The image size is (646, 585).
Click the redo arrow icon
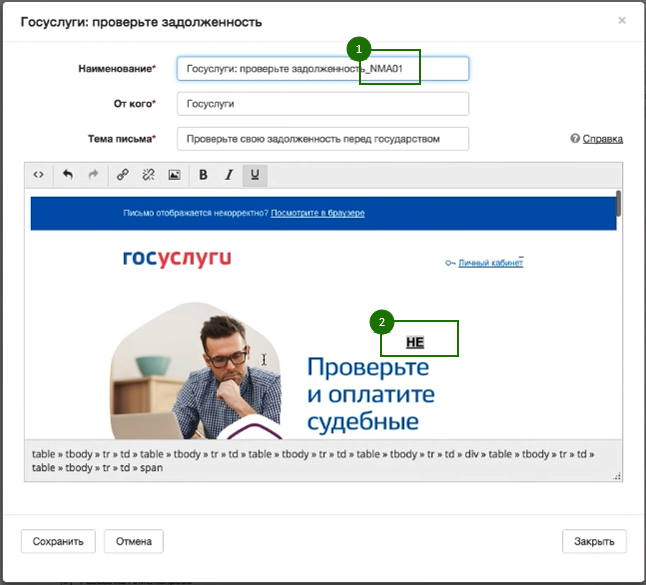coord(94,175)
